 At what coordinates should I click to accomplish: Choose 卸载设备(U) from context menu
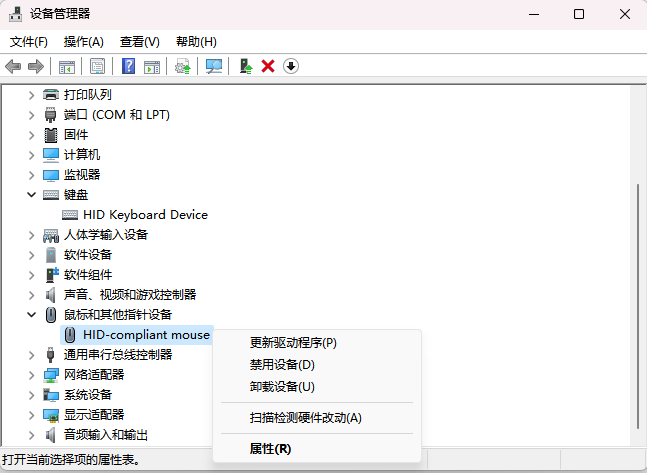coord(317,387)
